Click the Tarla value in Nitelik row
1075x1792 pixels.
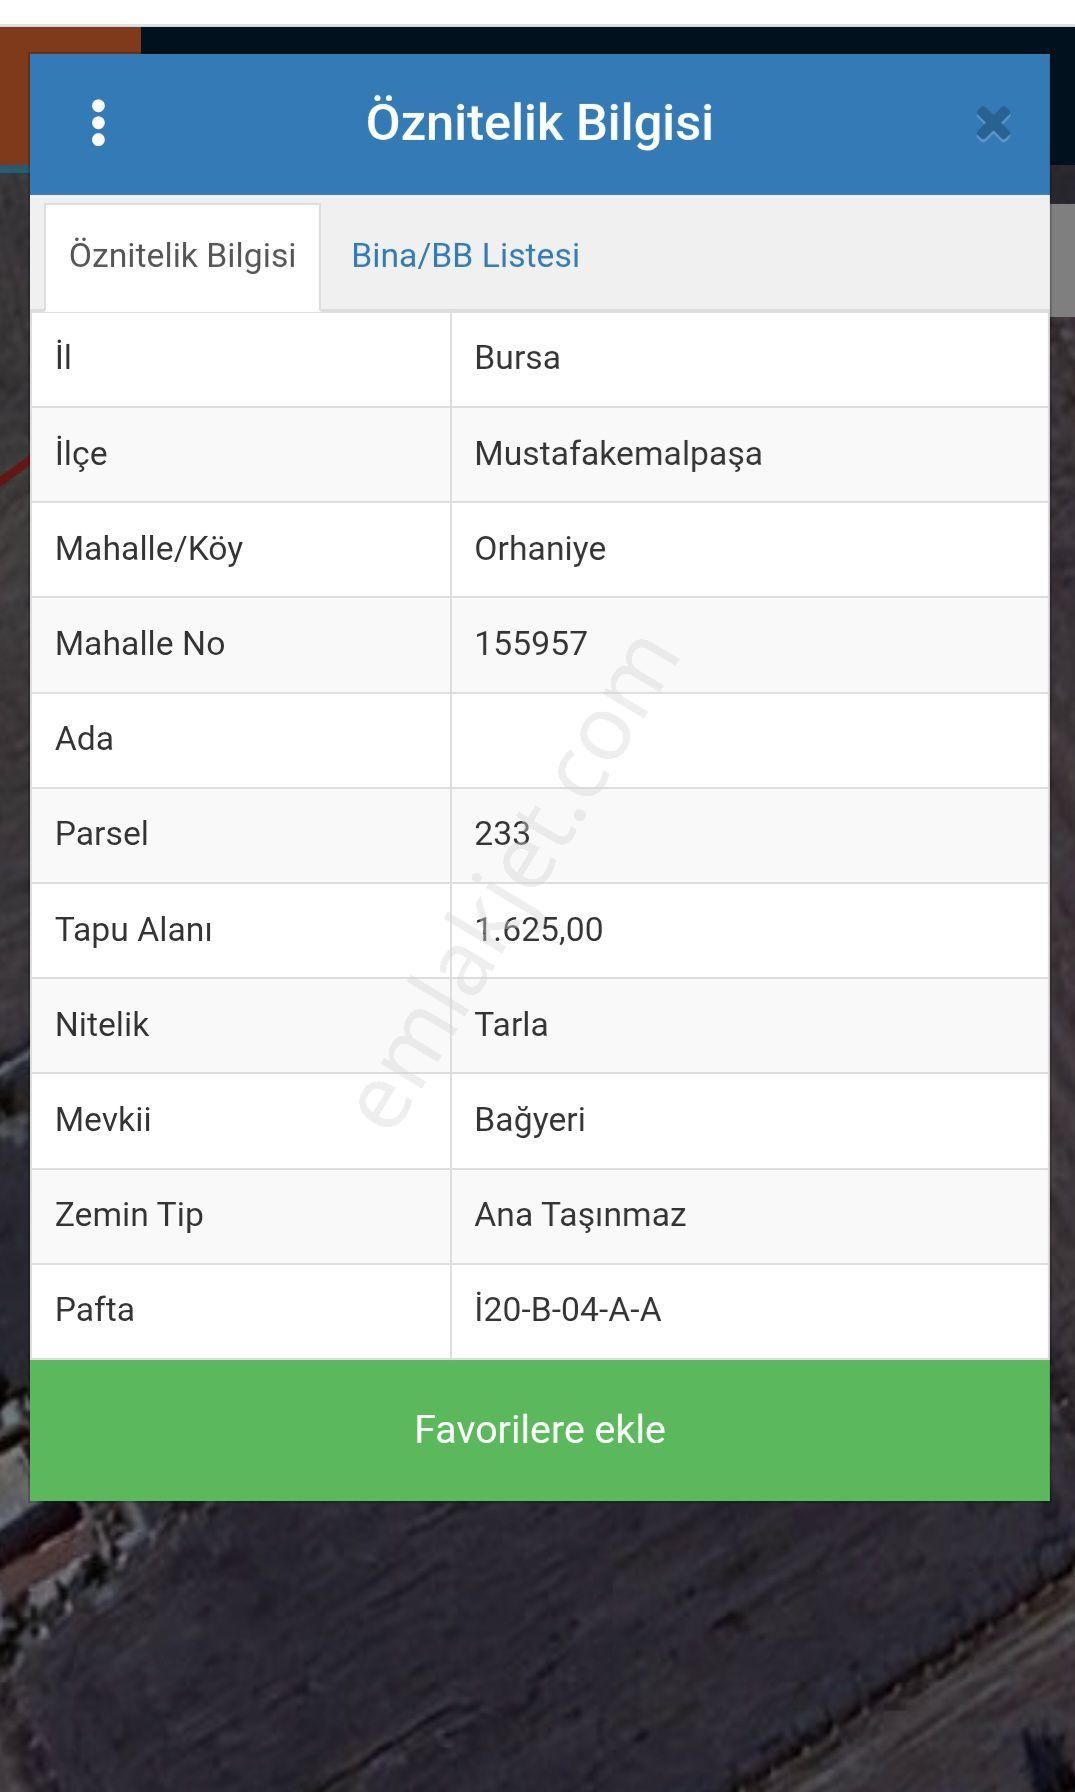click(511, 1025)
